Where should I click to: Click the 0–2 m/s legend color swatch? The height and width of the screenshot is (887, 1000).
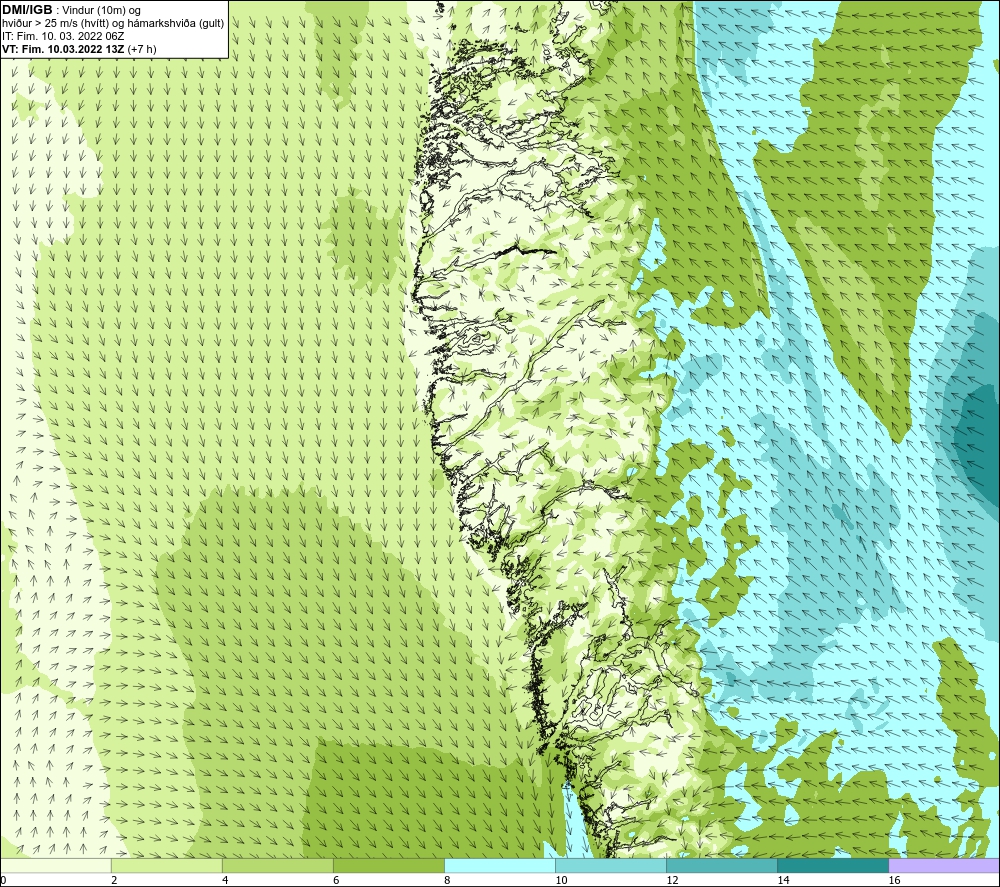point(55,865)
